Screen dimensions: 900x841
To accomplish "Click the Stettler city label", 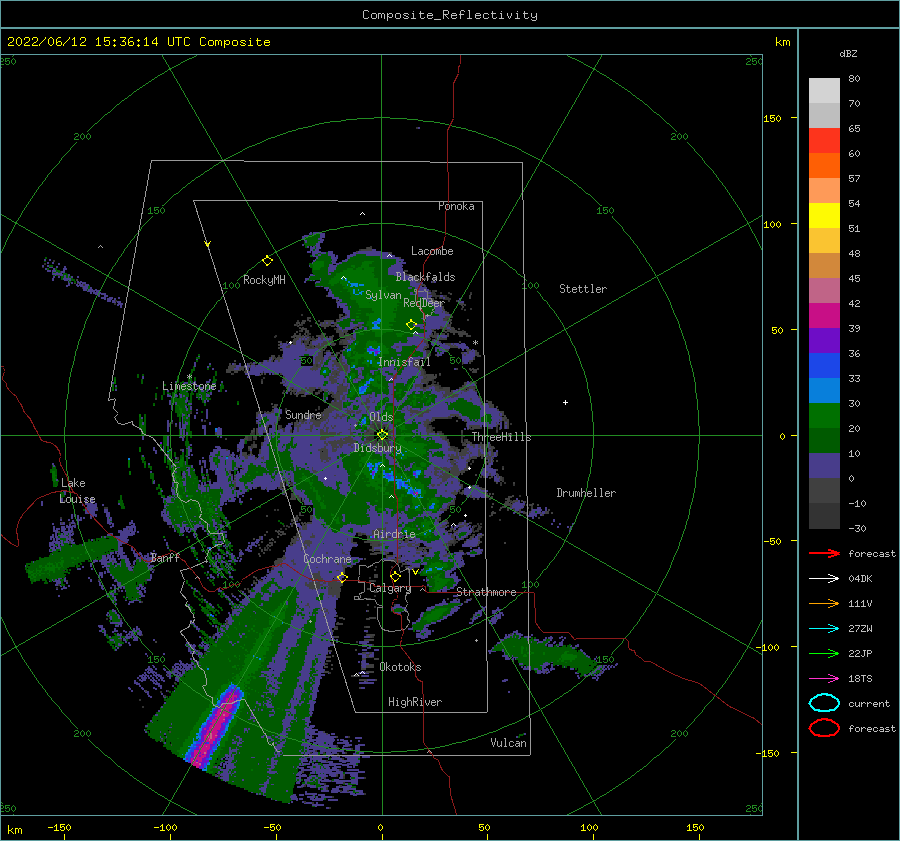I will 583,289.
